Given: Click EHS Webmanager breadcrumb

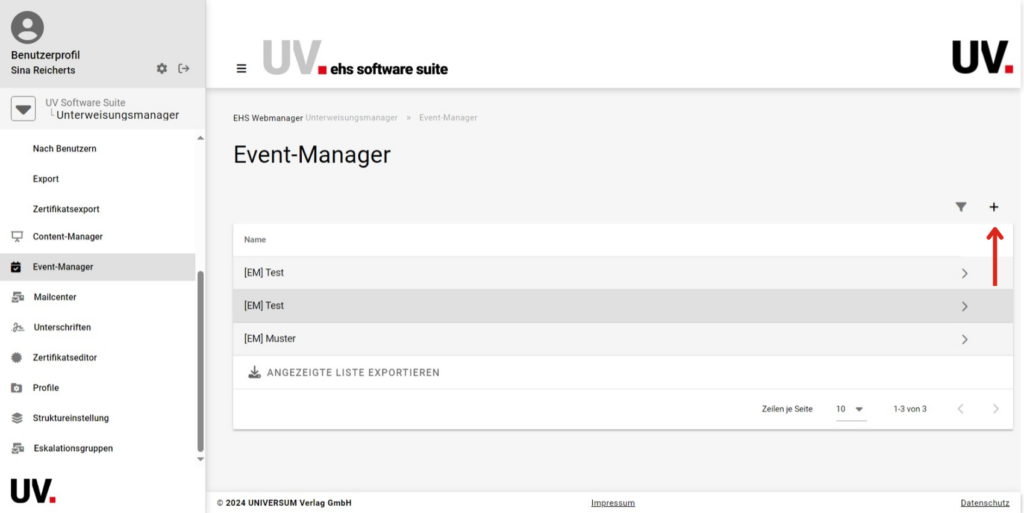Looking at the screenshot, I should coord(267,118).
